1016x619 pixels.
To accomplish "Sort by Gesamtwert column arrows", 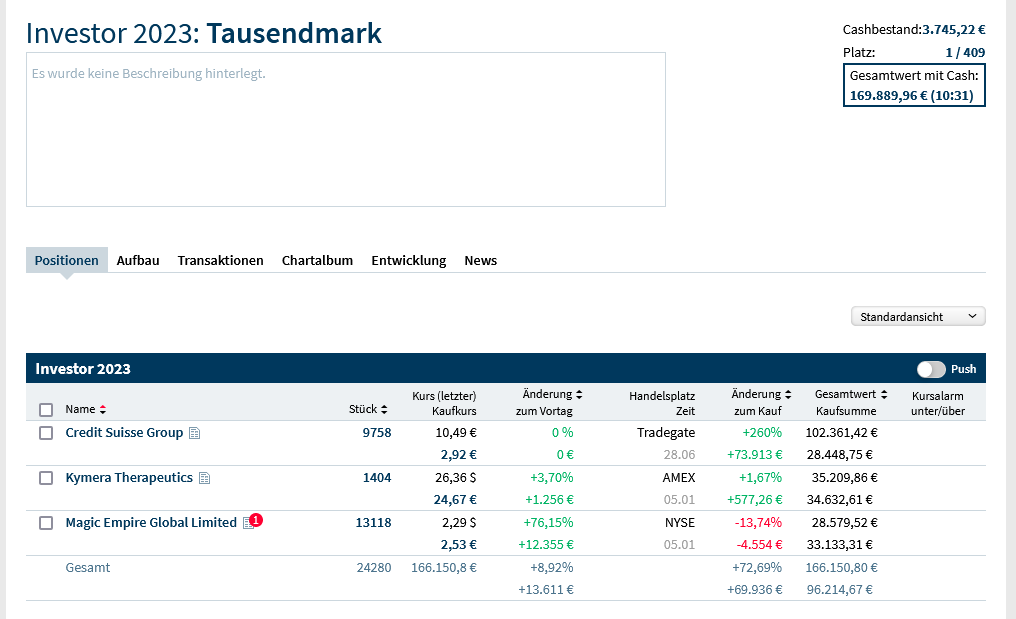I will pyautogui.click(x=884, y=395).
